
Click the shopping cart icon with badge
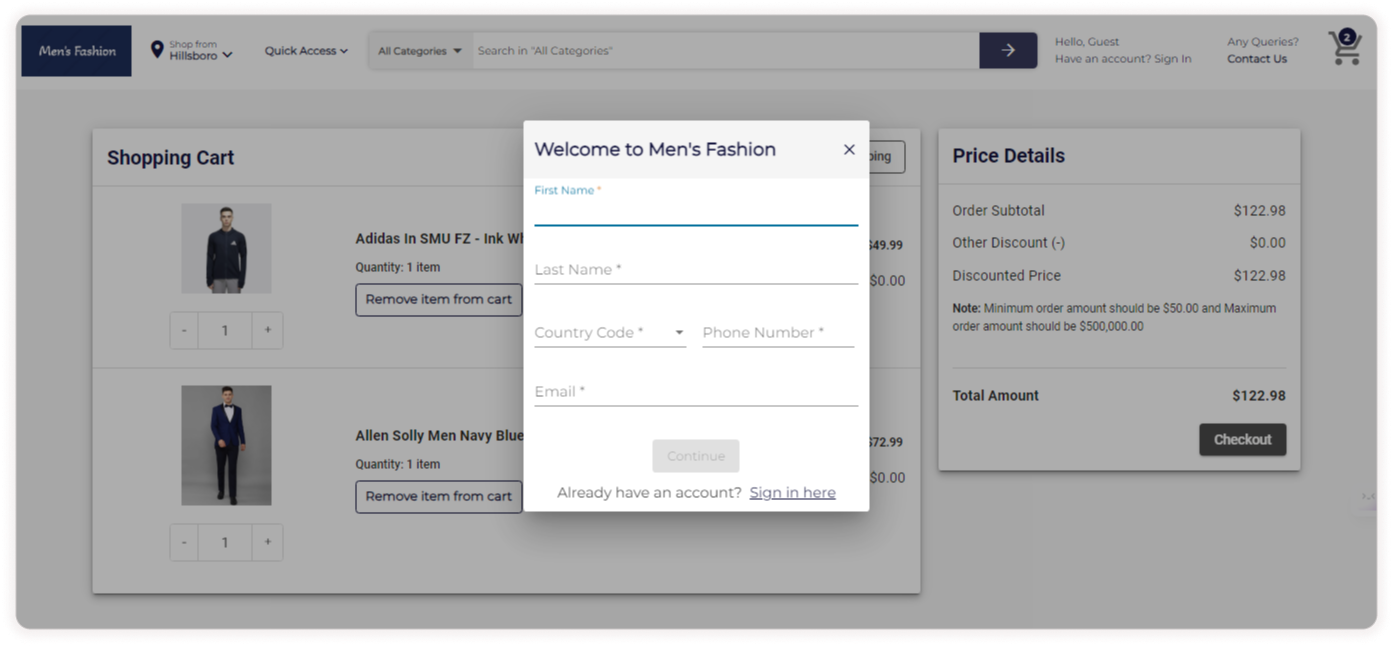[x=1344, y=49]
